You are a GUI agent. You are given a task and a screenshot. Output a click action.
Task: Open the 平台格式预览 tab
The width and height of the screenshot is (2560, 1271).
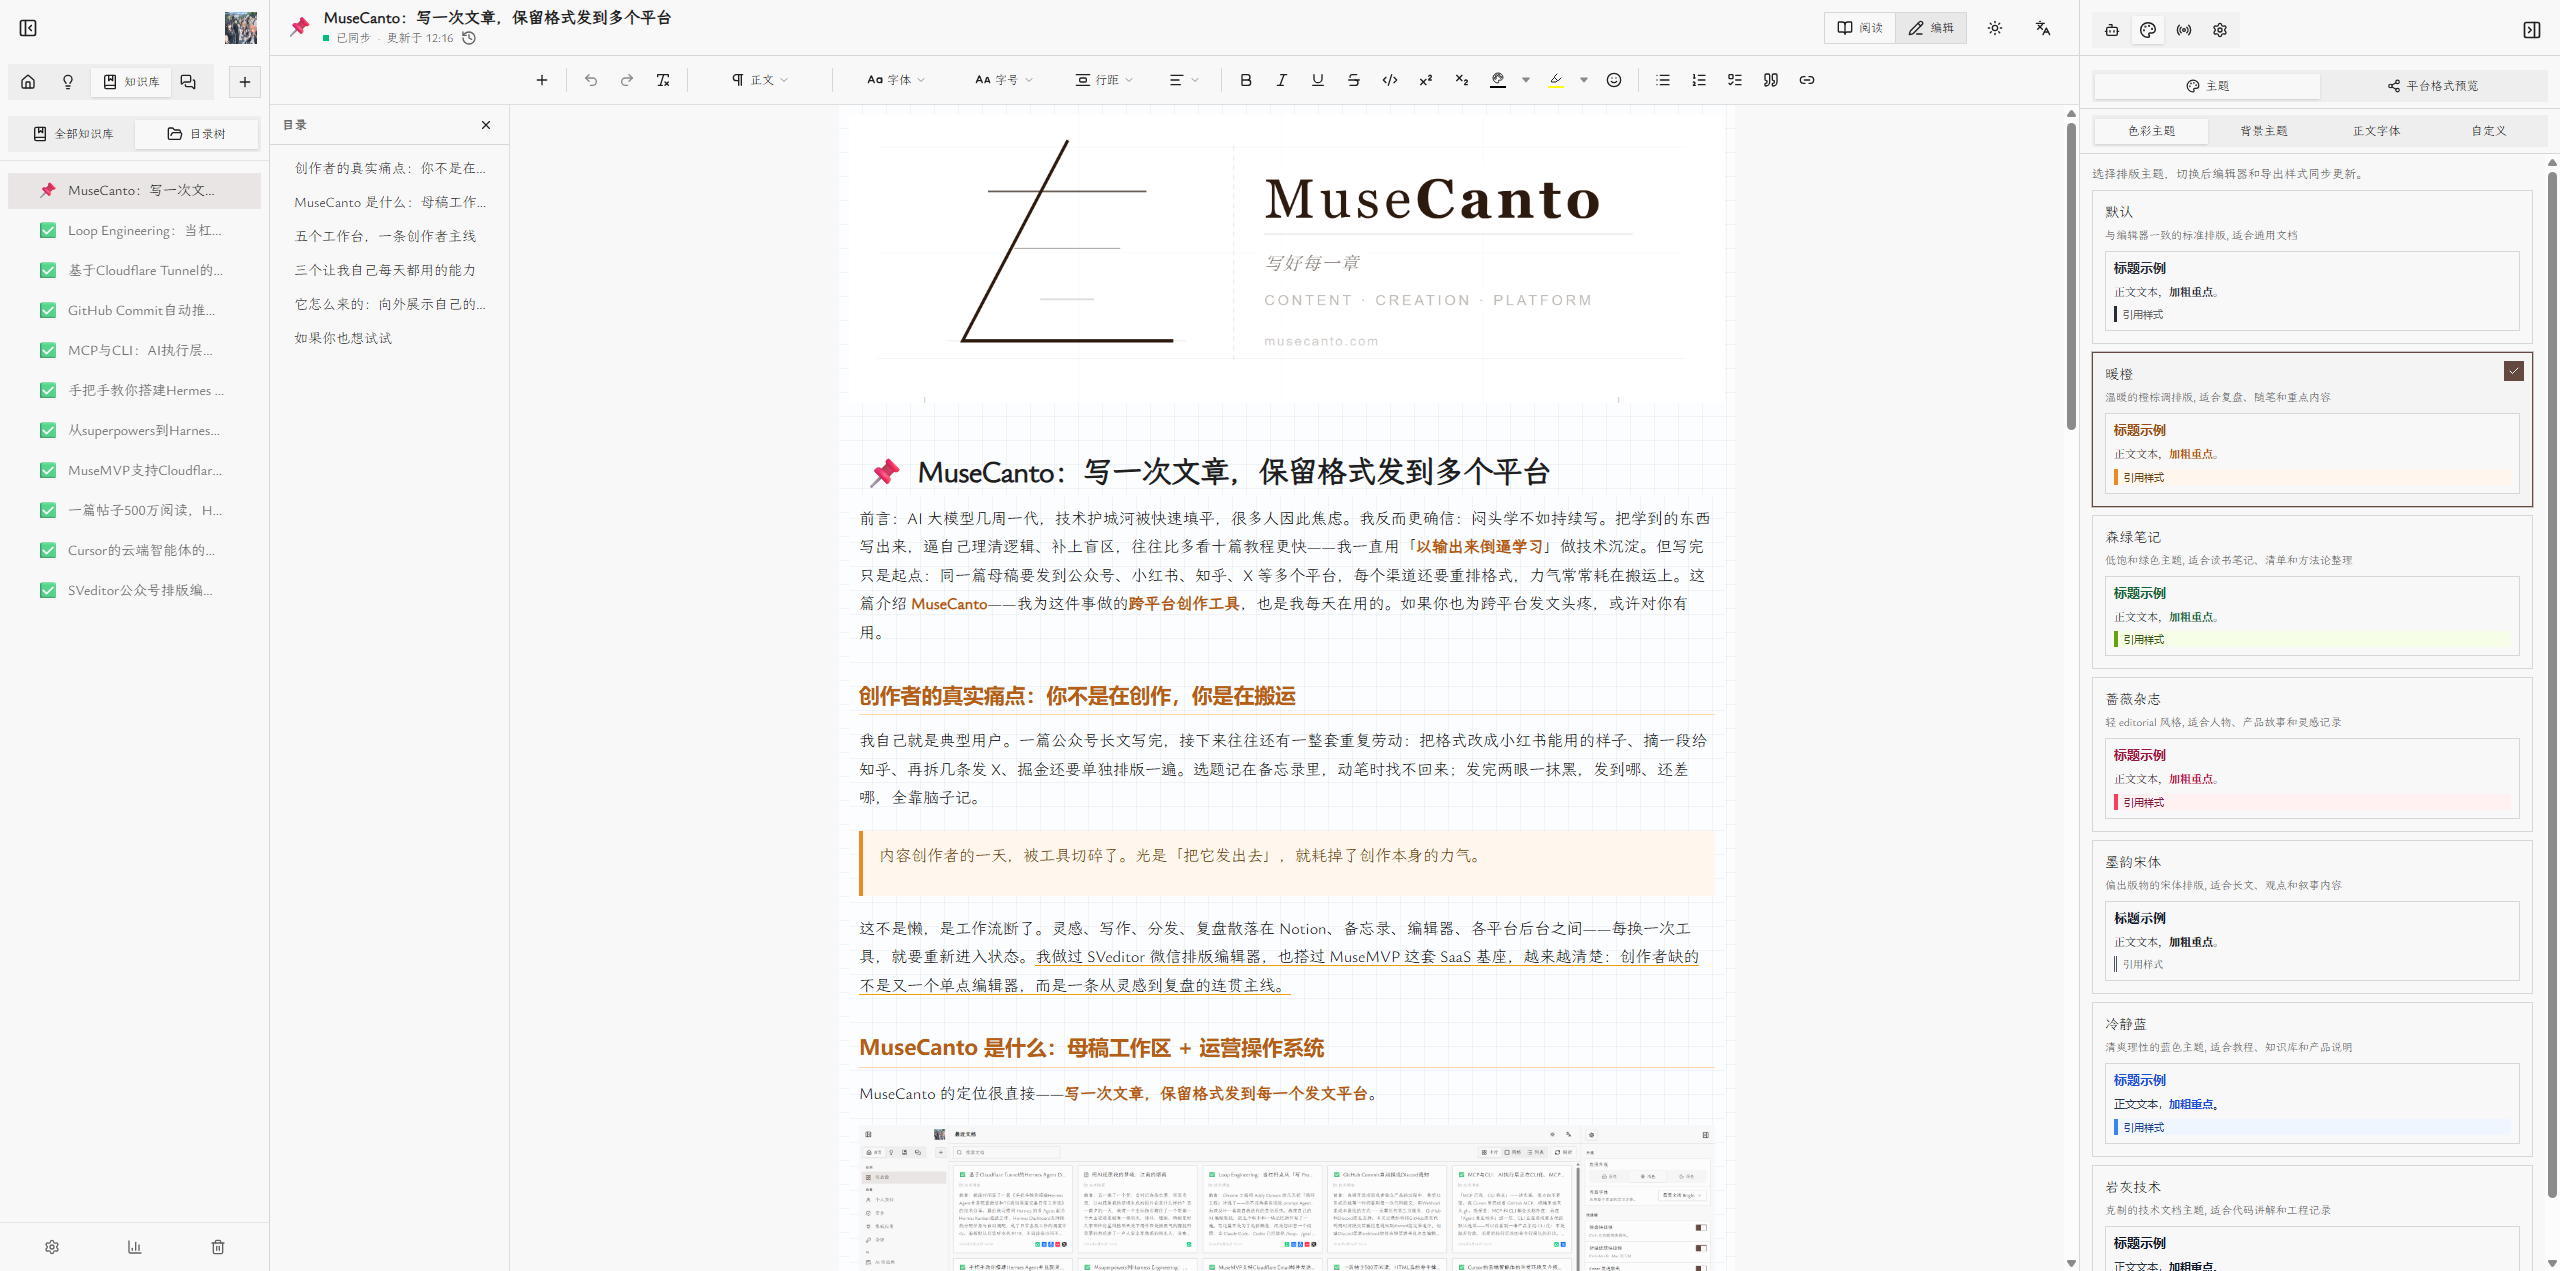tap(2434, 86)
